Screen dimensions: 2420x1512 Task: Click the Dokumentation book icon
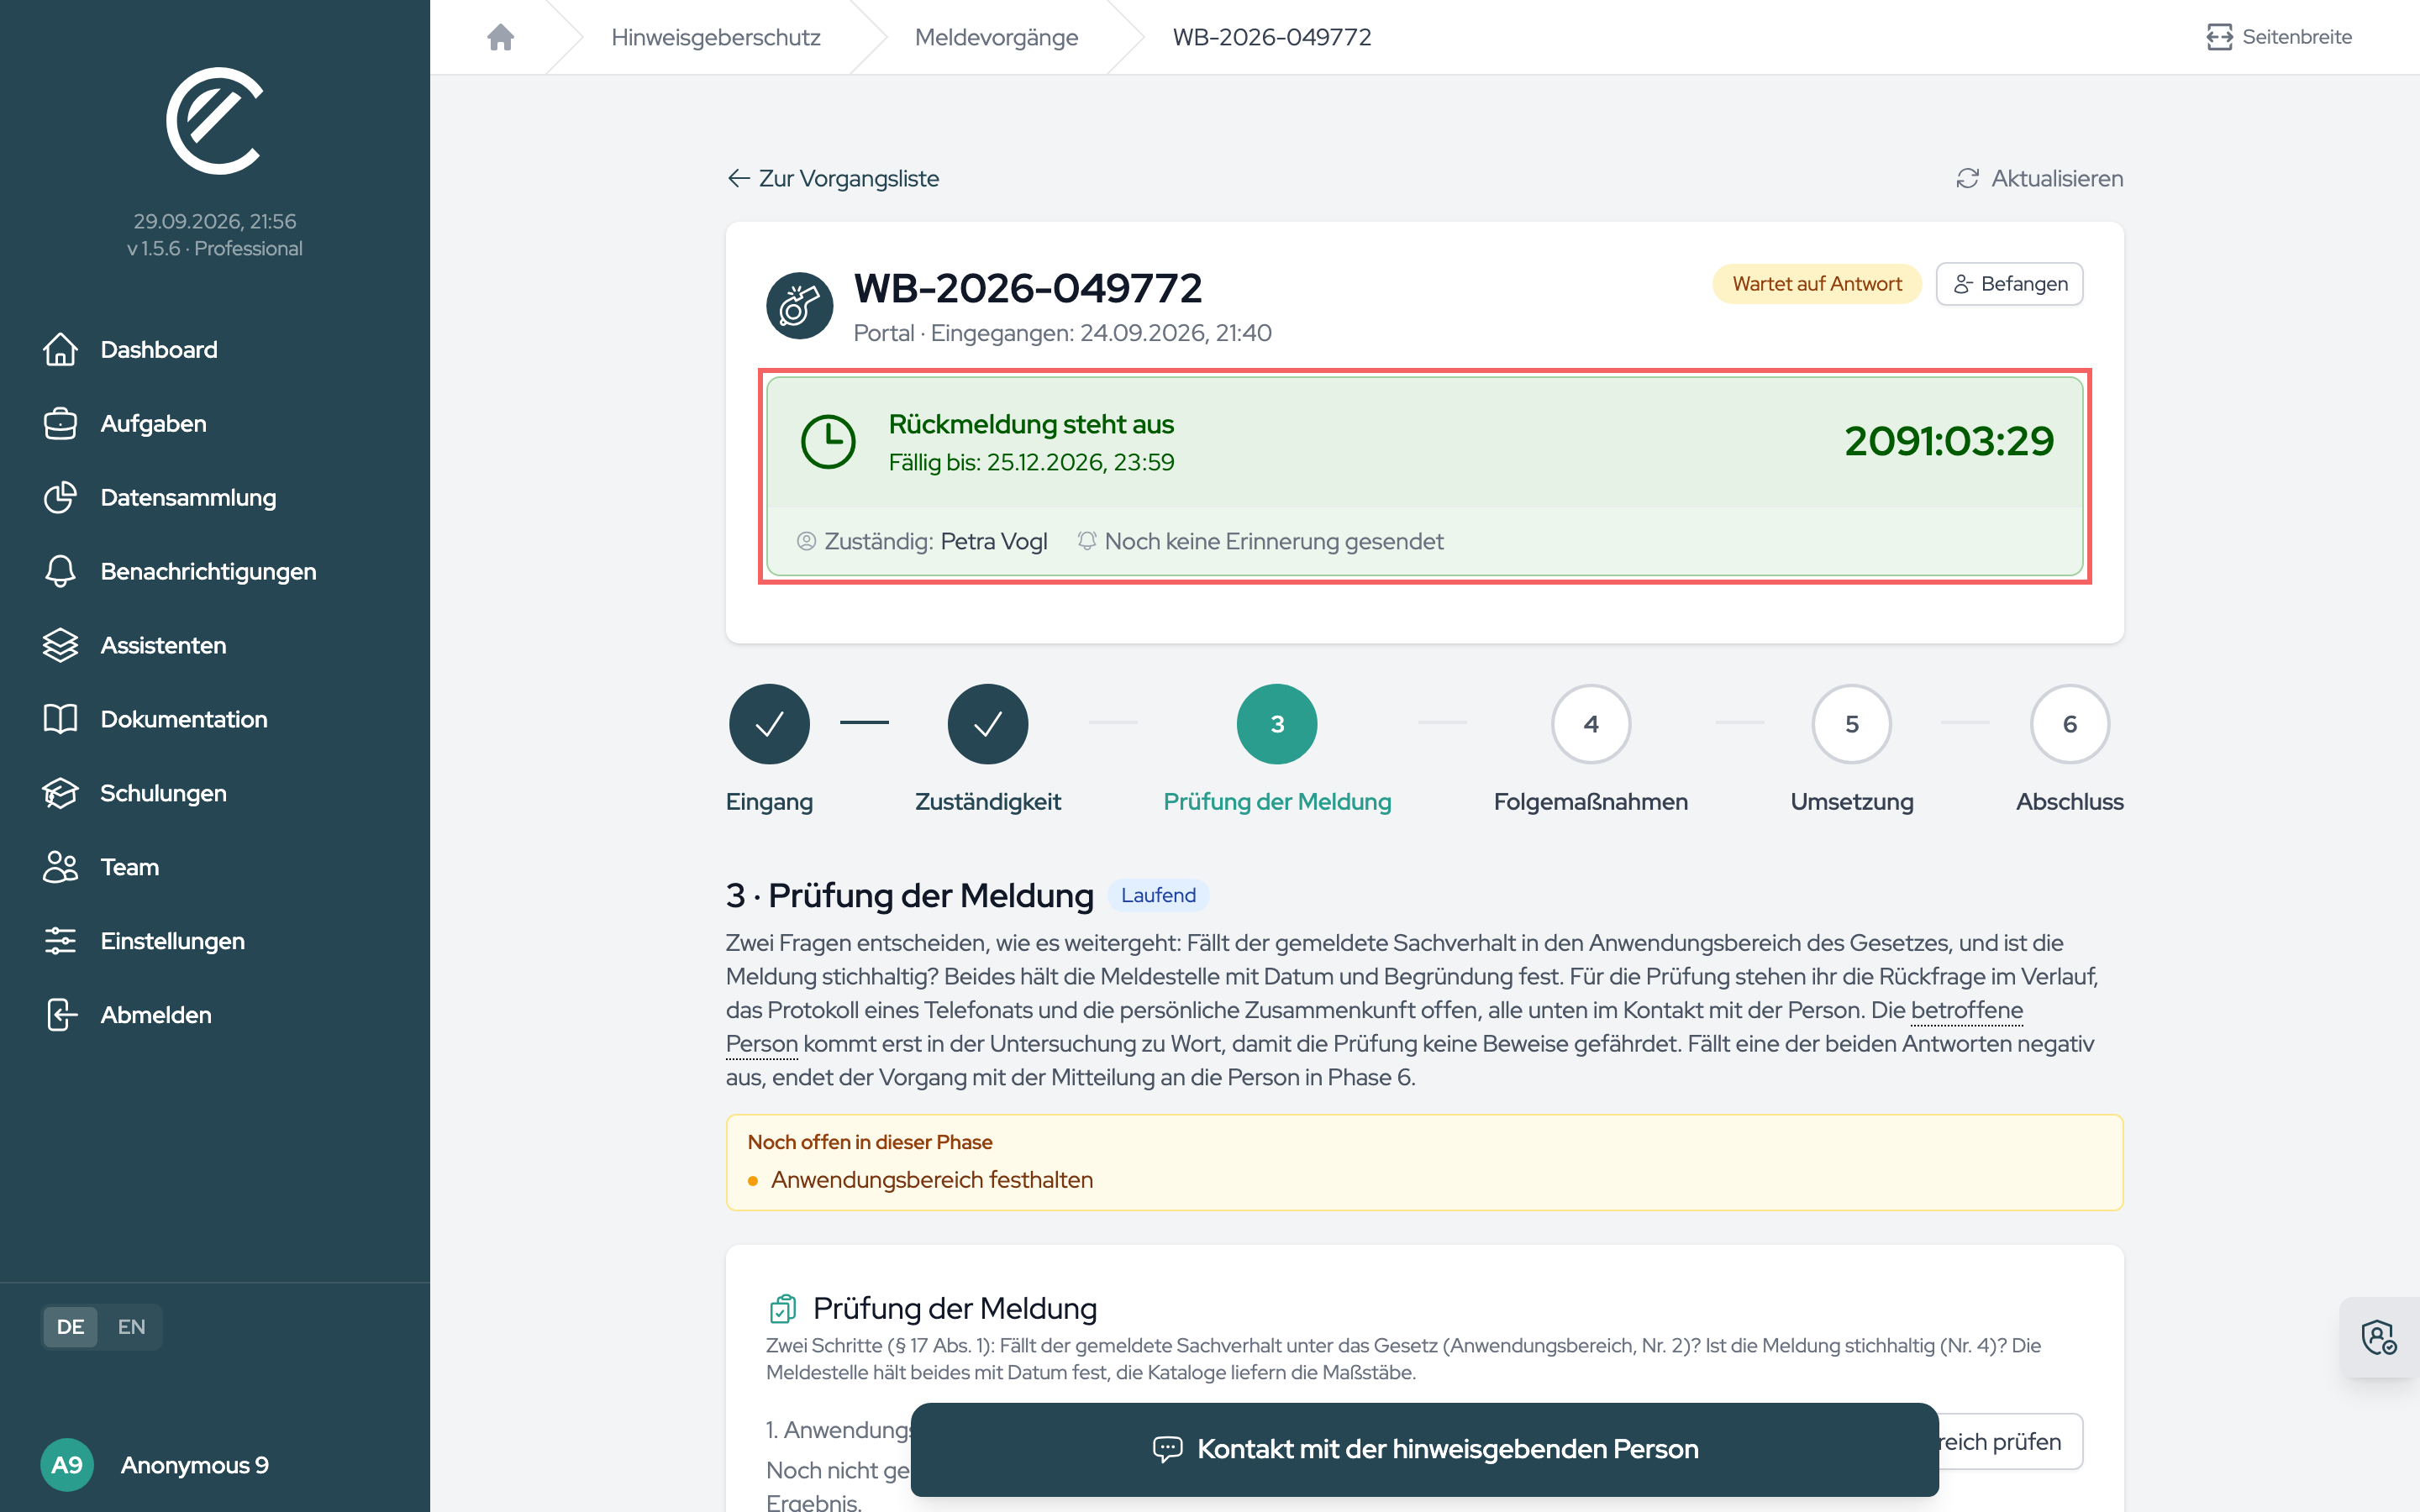(x=60, y=719)
